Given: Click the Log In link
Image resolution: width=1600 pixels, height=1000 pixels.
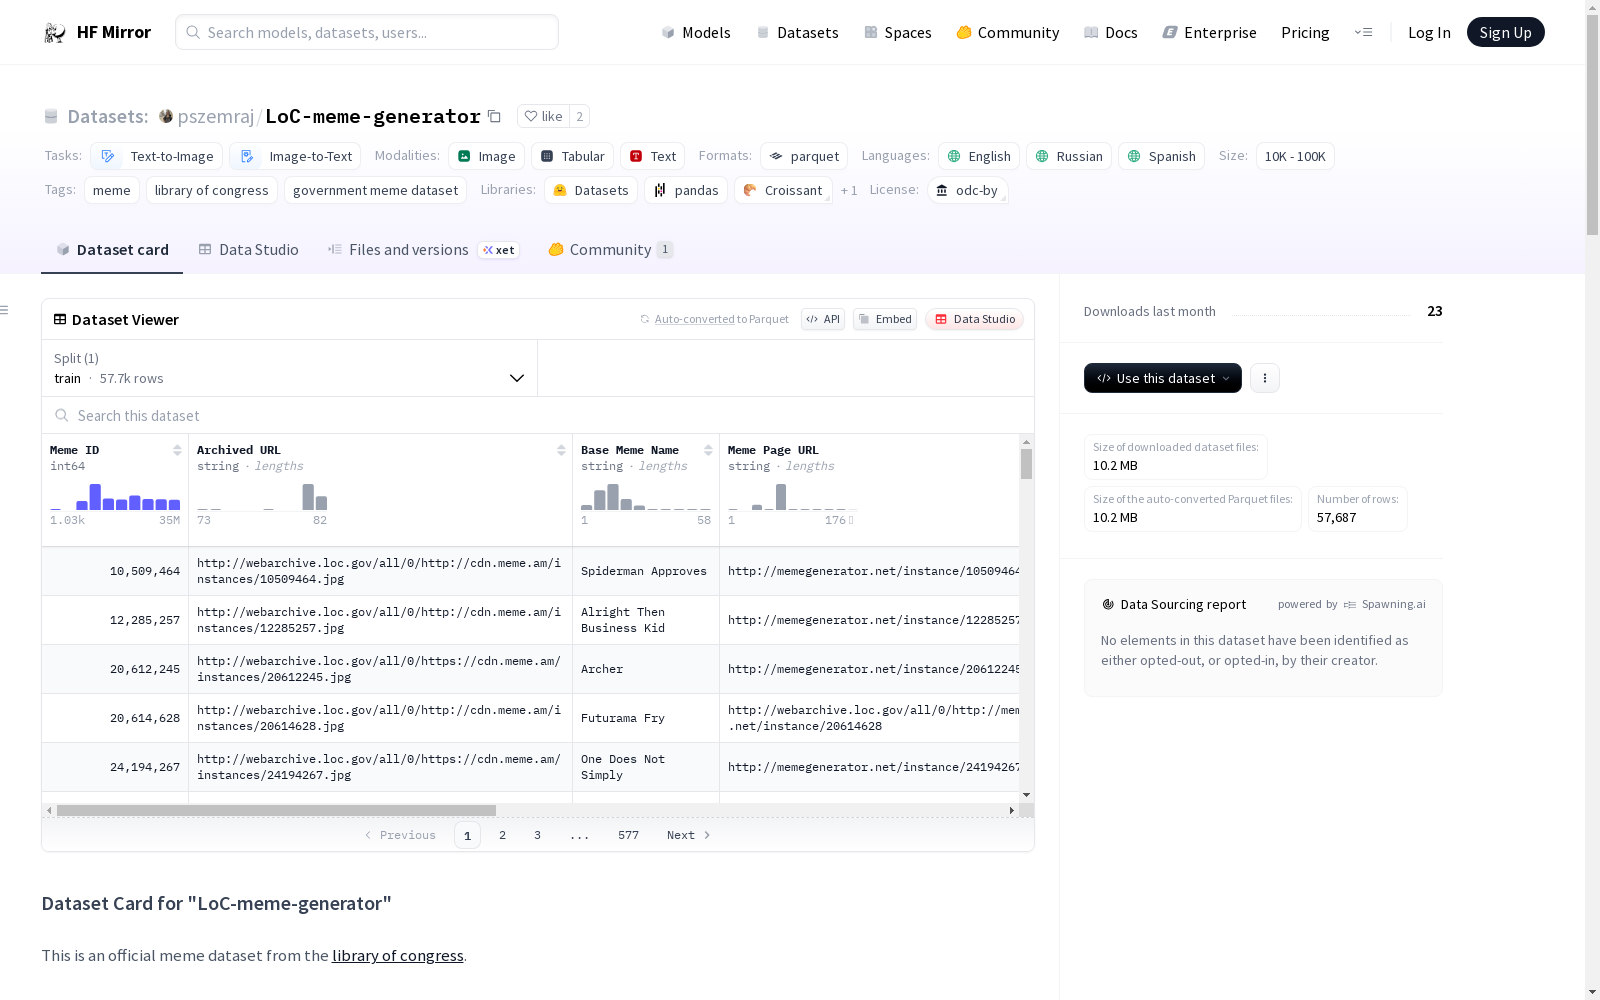Looking at the screenshot, I should coord(1429,32).
